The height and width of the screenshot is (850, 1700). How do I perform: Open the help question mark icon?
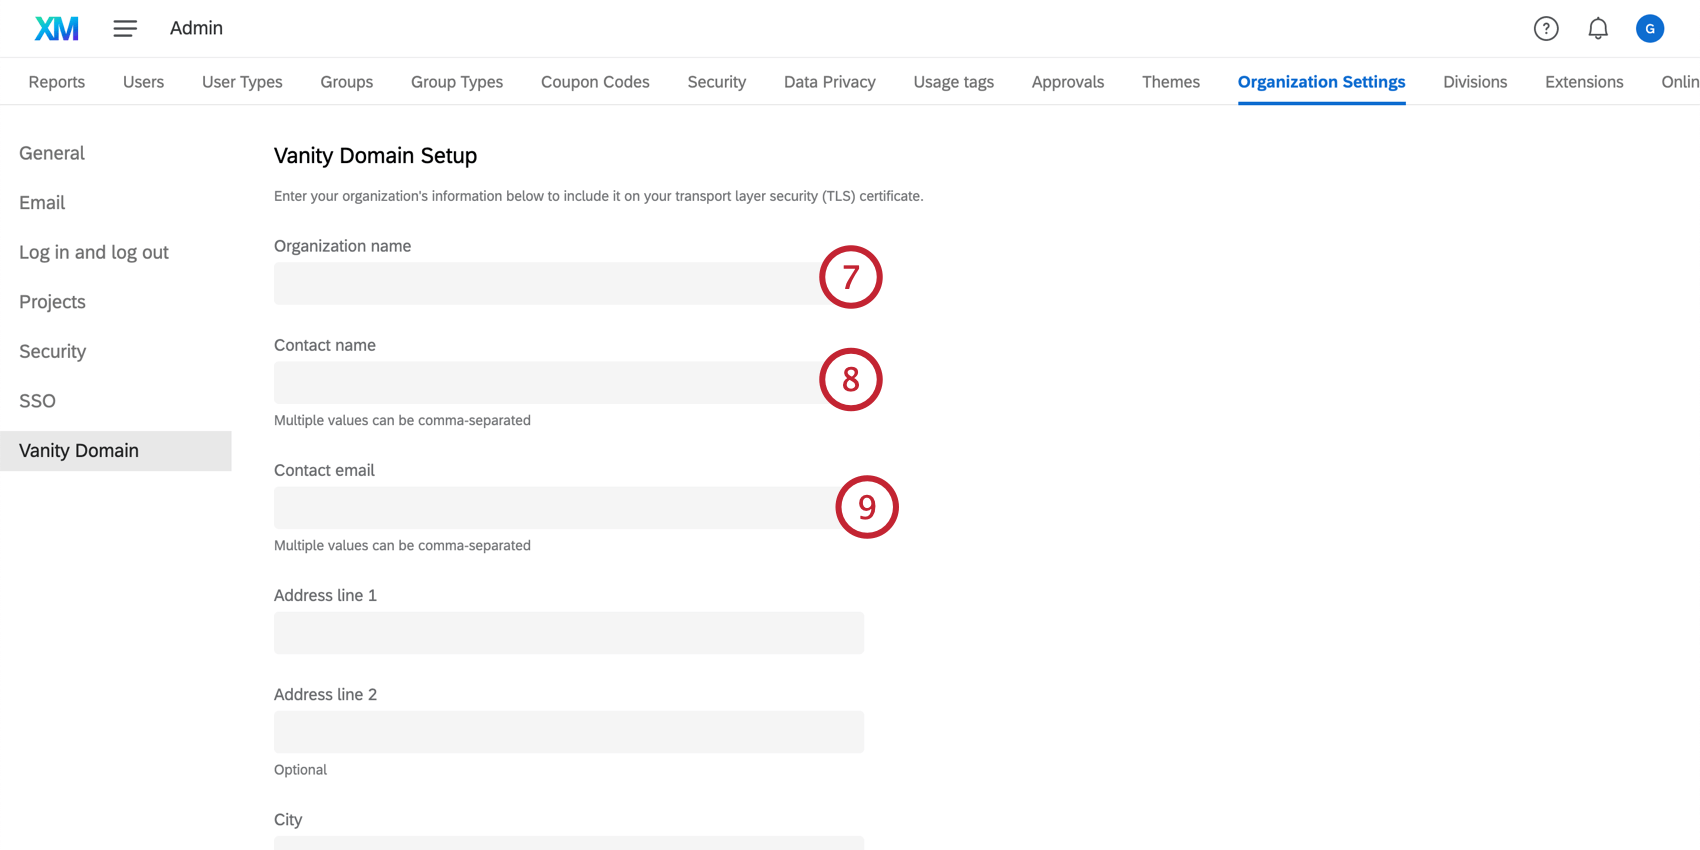click(x=1546, y=29)
